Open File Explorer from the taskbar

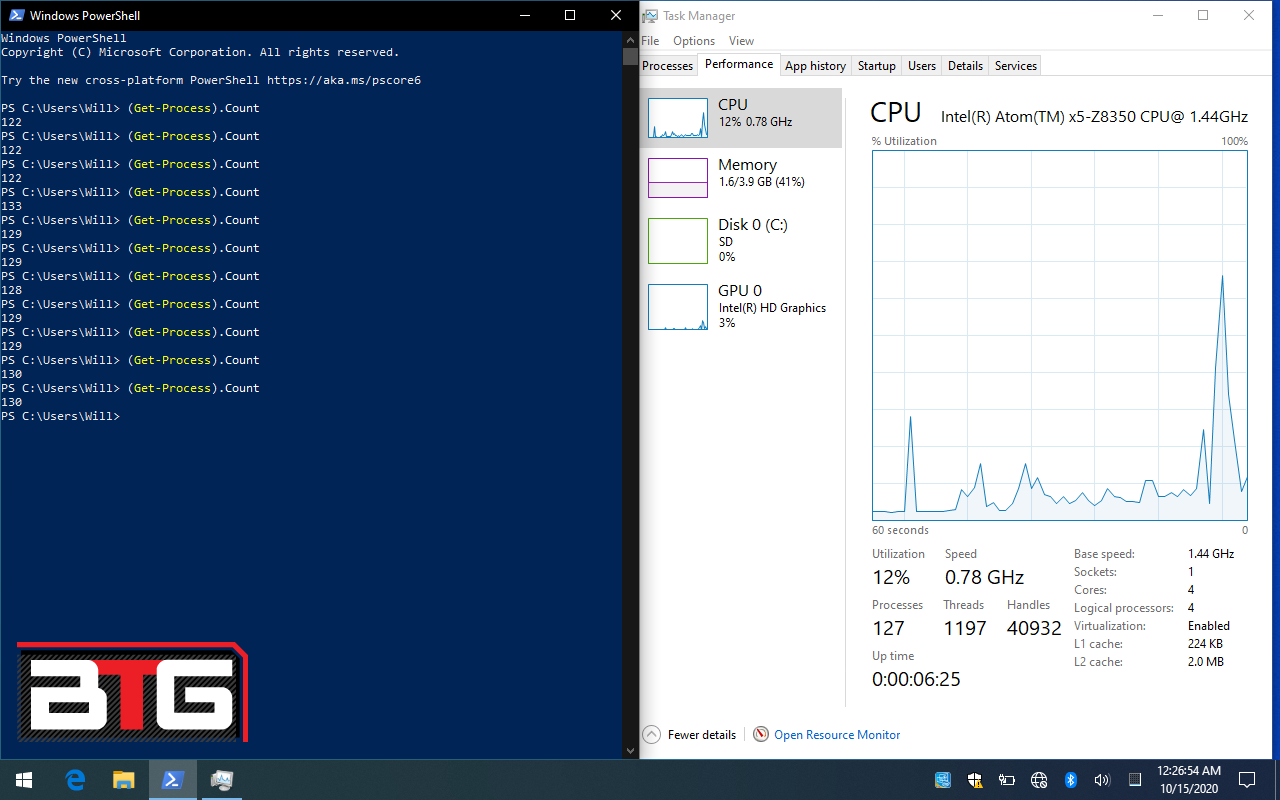[123, 779]
